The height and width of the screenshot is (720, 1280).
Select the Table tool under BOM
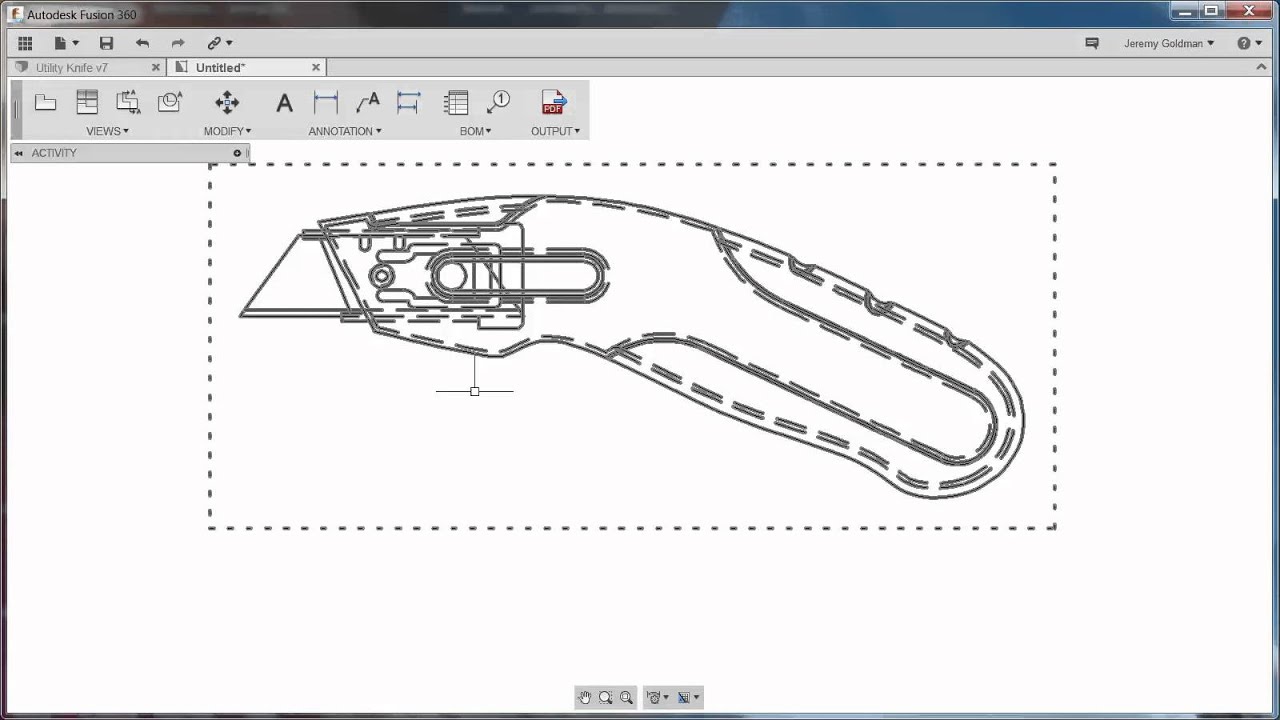pos(456,102)
